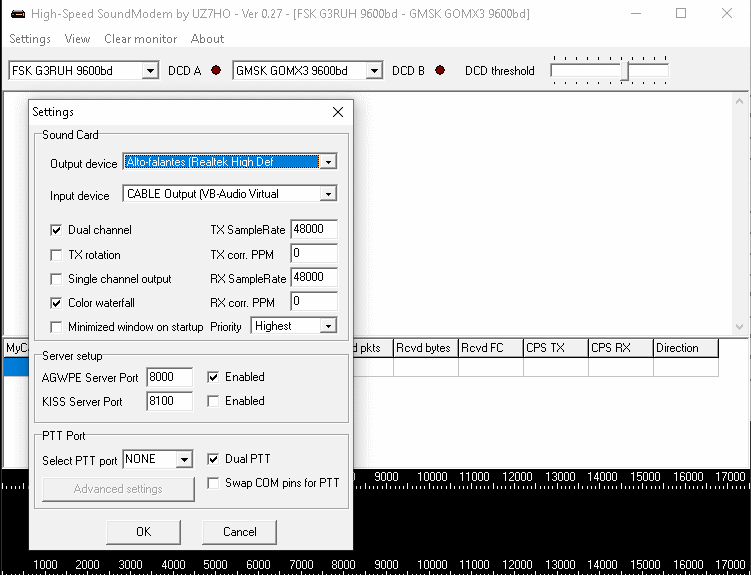Enable the TX rotation checkbox
The width and height of the screenshot is (751, 575).
click(56, 255)
